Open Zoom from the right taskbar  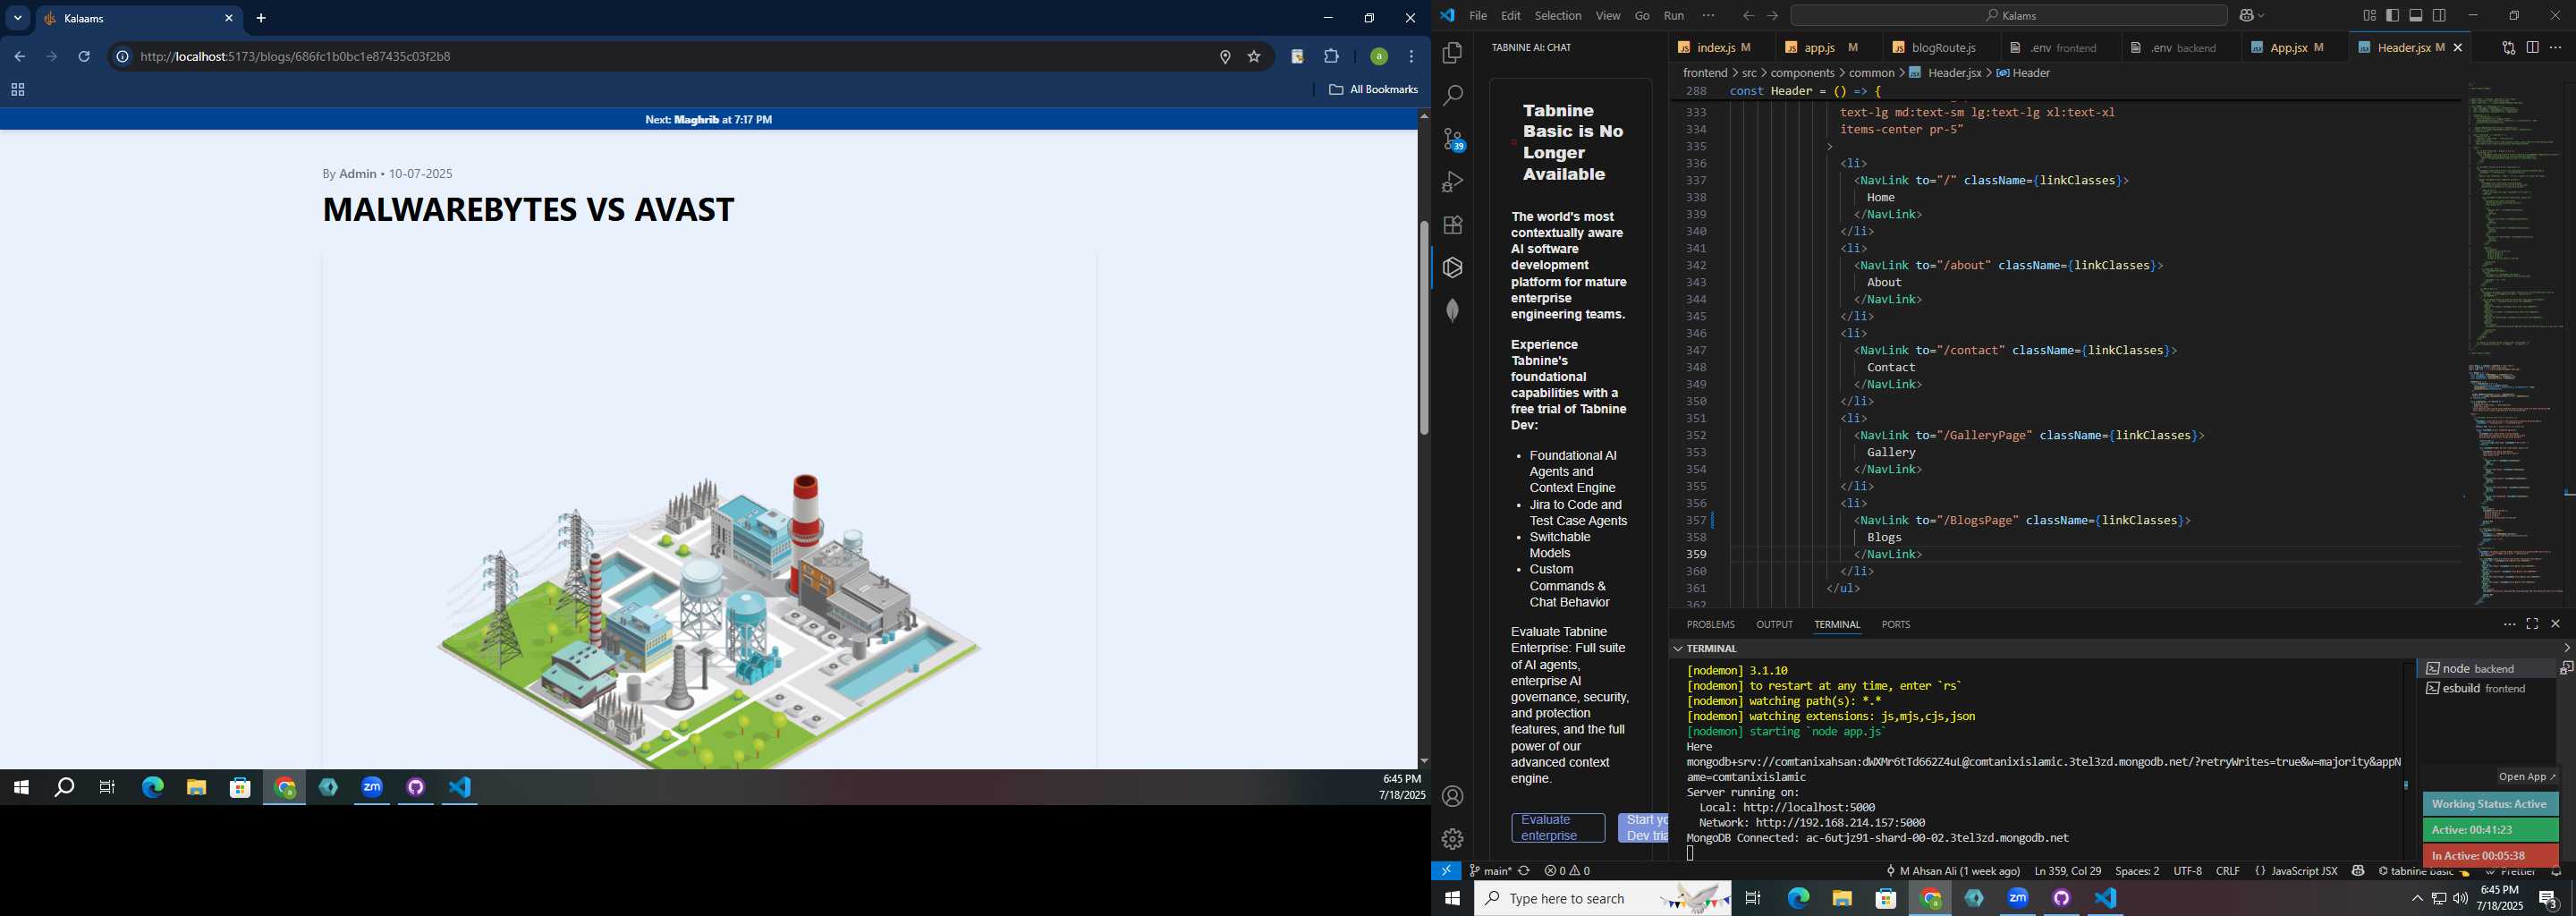click(x=2018, y=899)
